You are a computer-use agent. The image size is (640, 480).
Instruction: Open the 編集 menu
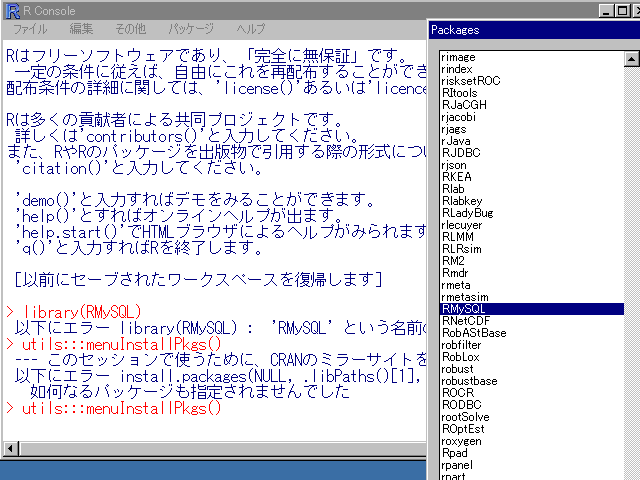[81, 29]
